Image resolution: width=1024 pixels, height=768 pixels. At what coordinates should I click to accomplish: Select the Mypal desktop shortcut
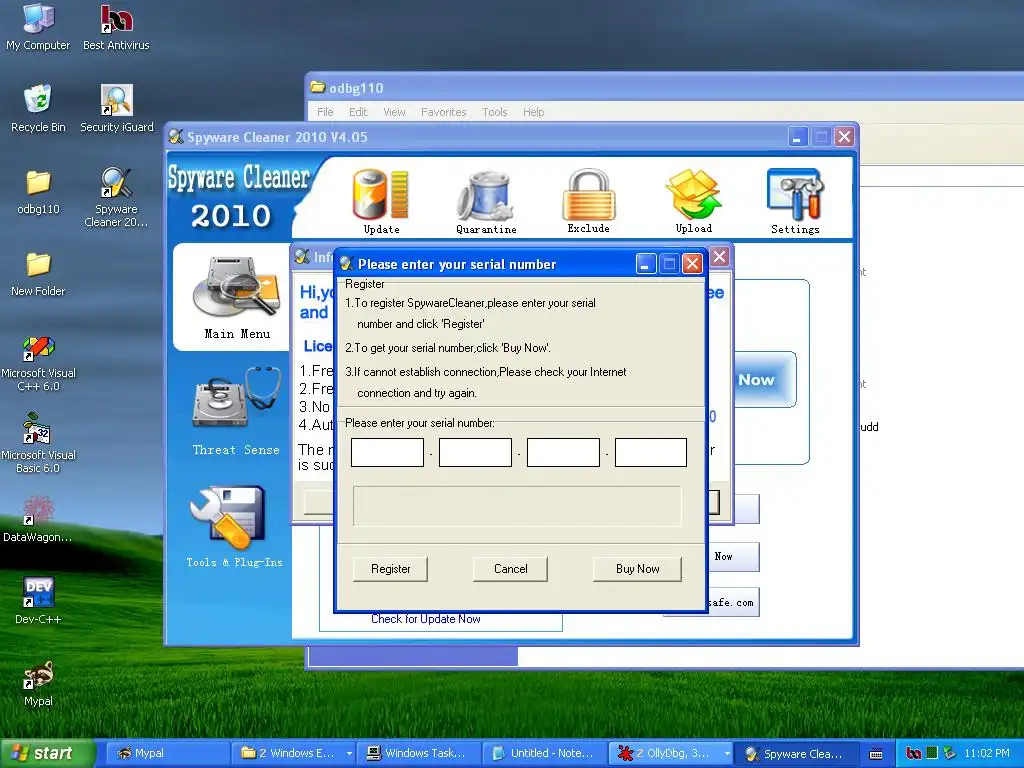(x=38, y=684)
